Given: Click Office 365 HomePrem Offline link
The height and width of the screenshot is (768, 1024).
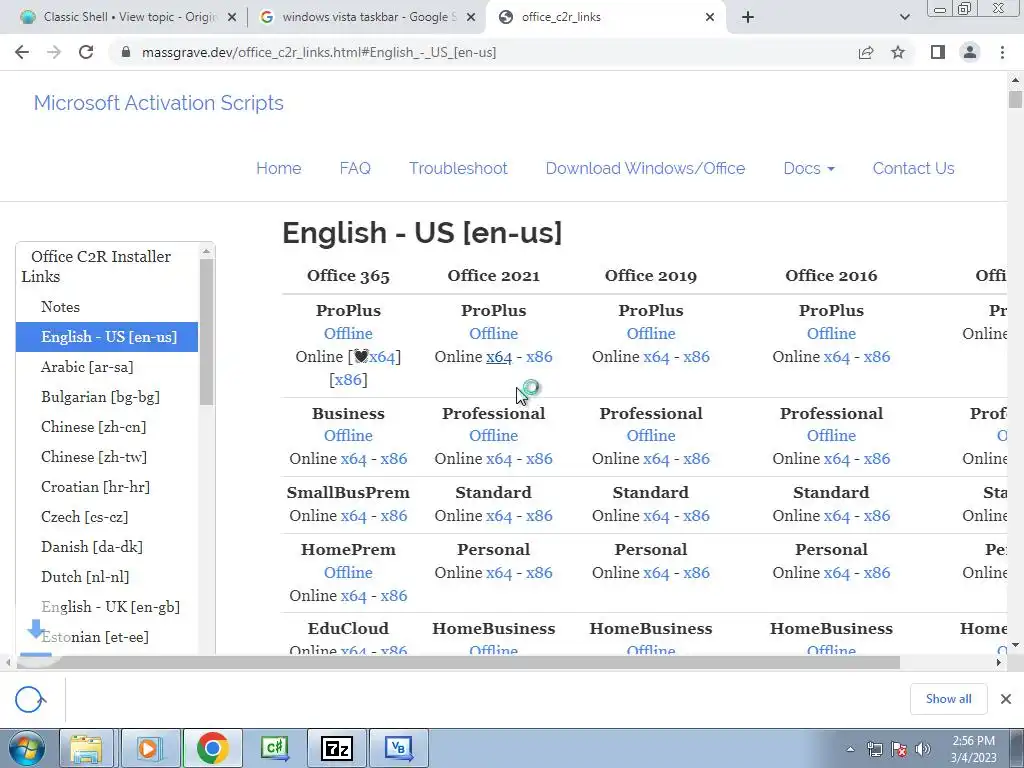Looking at the screenshot, I should click(348, 573).
